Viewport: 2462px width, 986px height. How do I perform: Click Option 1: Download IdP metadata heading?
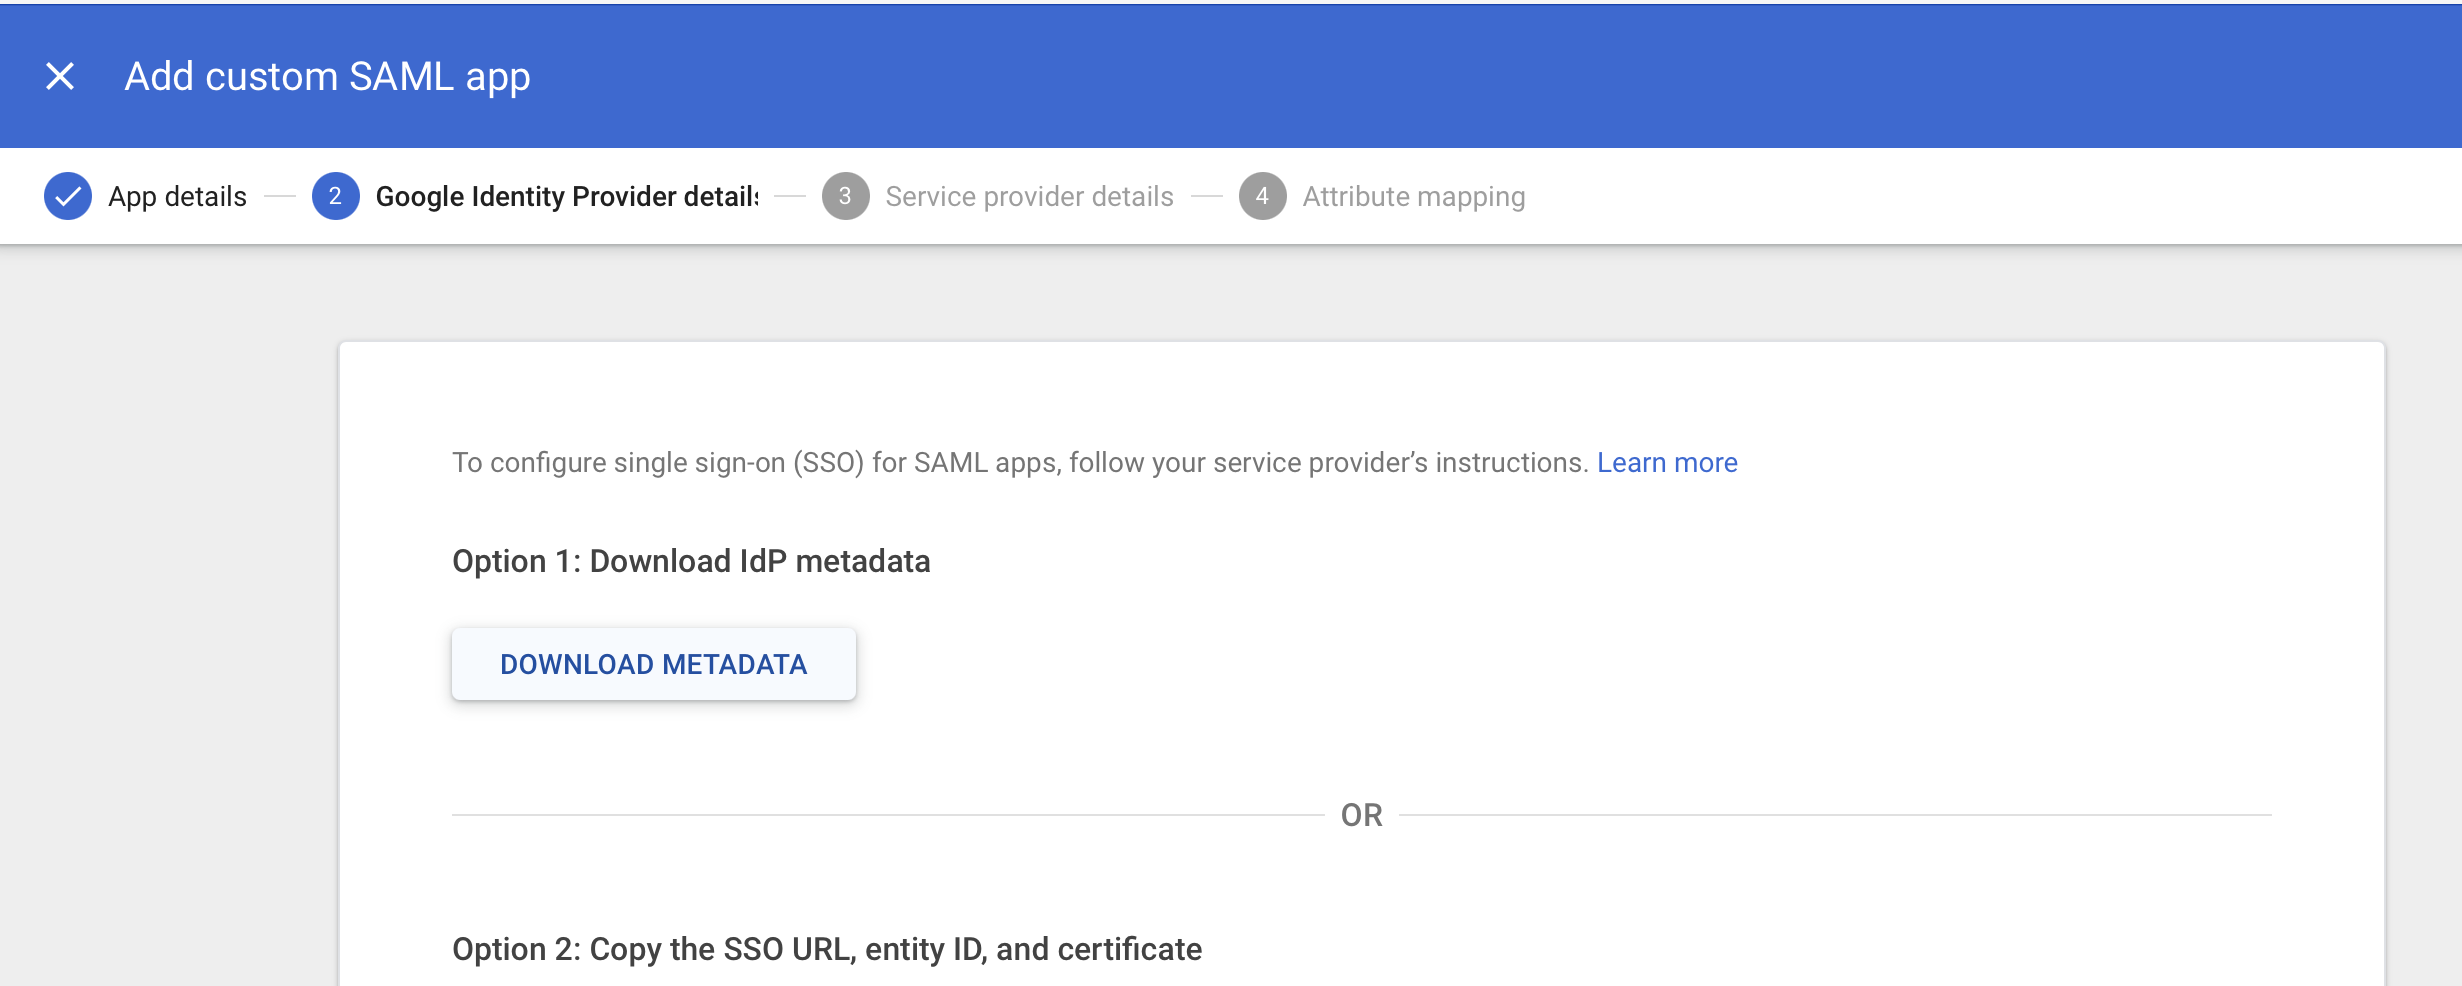[691, 561]
